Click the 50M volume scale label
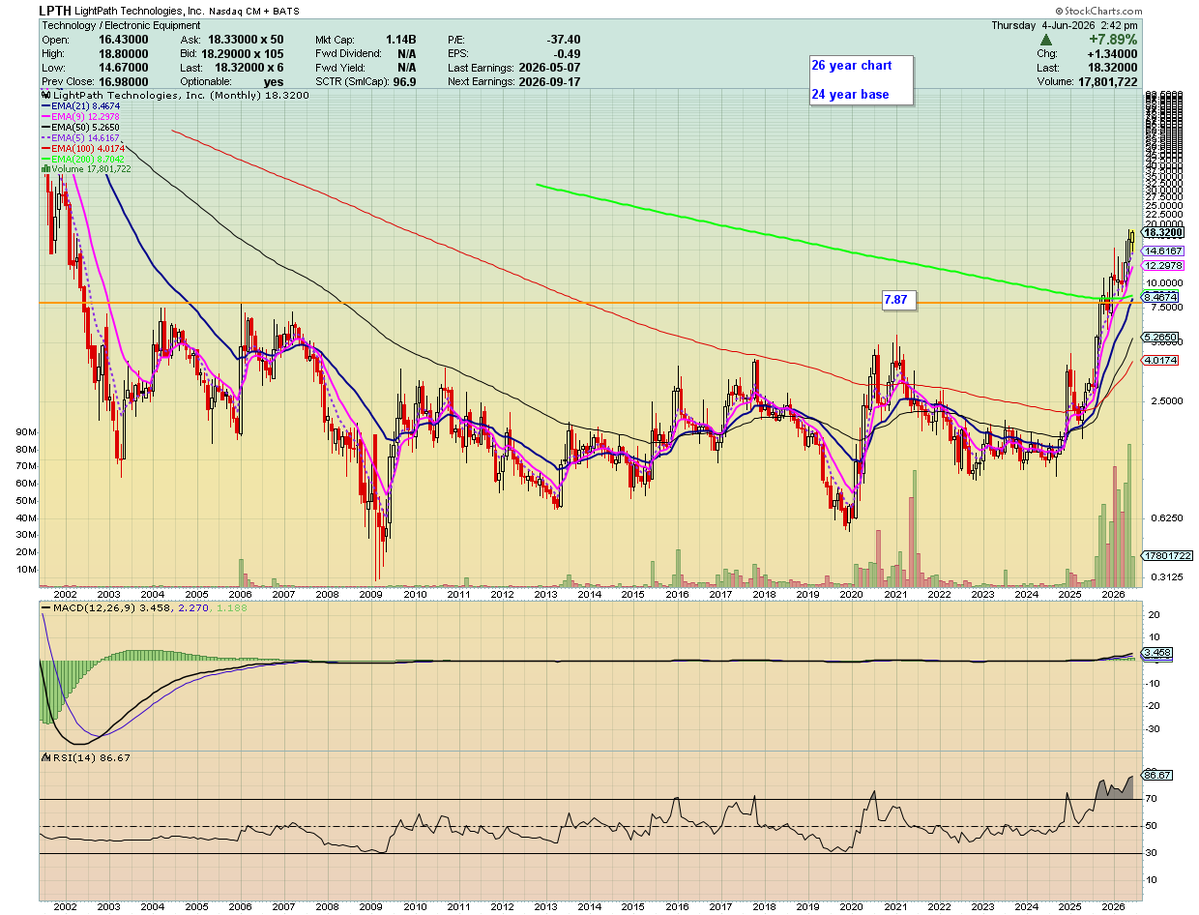This screenshot has width=1199, height=915. coord(25,501)
